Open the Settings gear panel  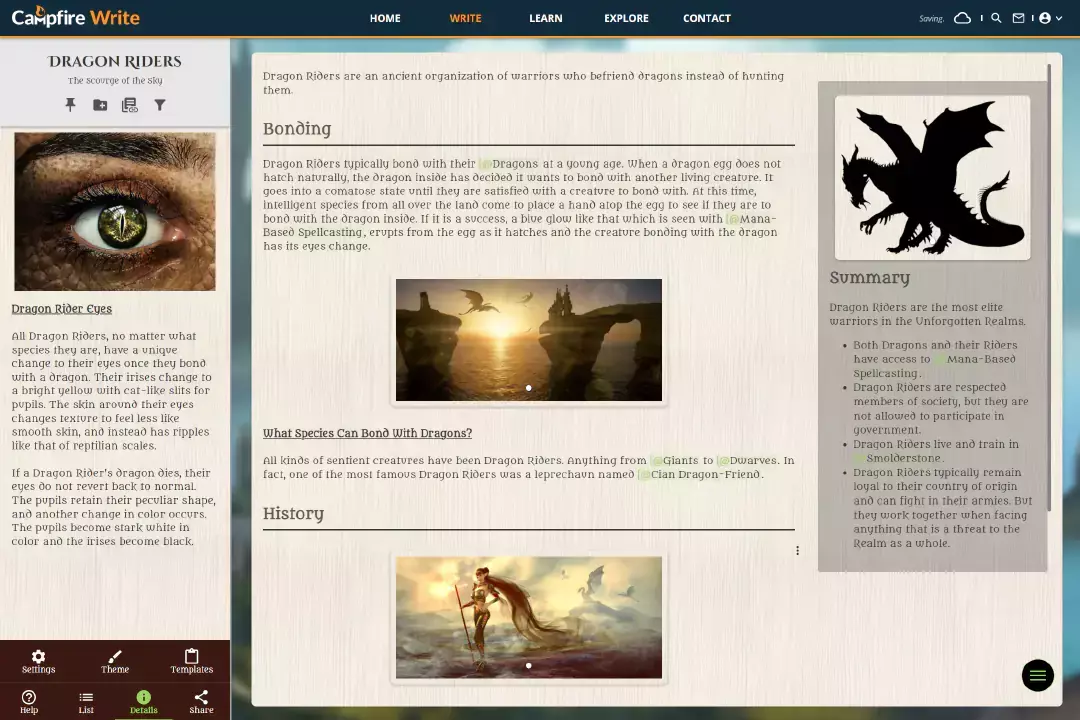tap(38, 662)
